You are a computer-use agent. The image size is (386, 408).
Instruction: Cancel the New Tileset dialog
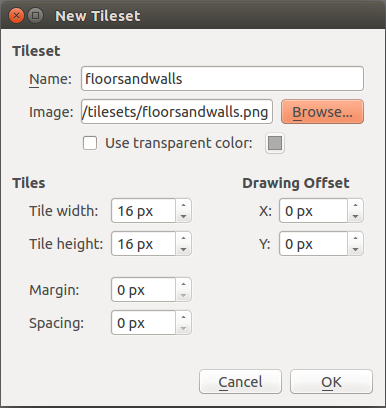[240, 382]
